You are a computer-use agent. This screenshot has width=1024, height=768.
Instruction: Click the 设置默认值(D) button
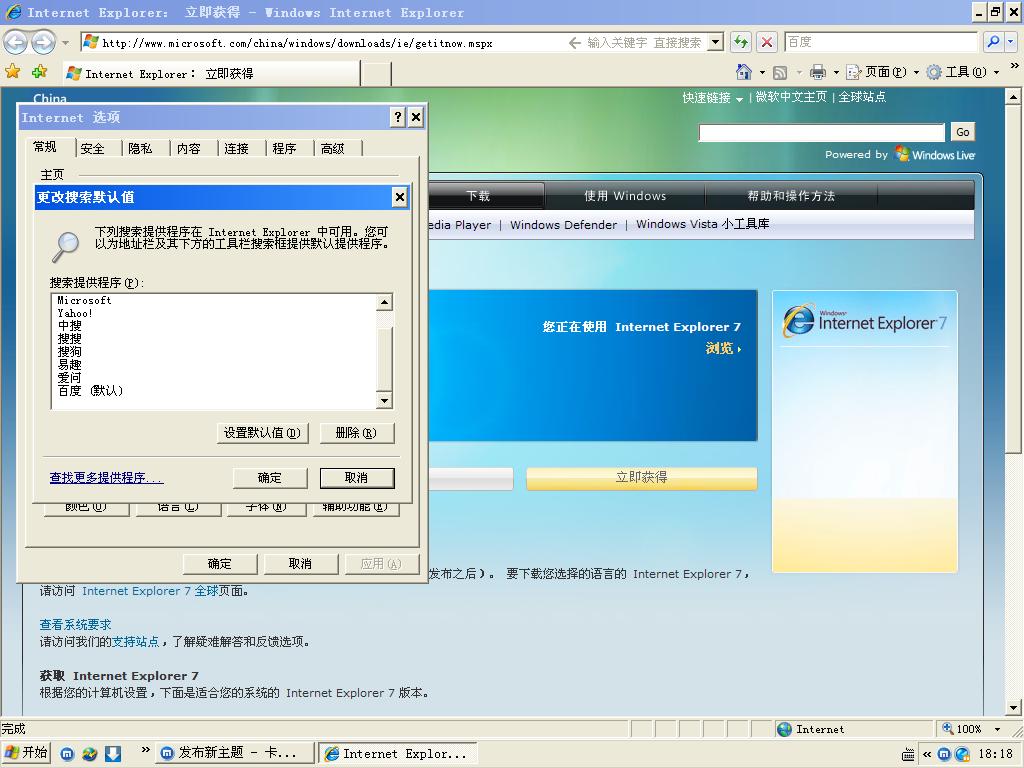(262, 433)
